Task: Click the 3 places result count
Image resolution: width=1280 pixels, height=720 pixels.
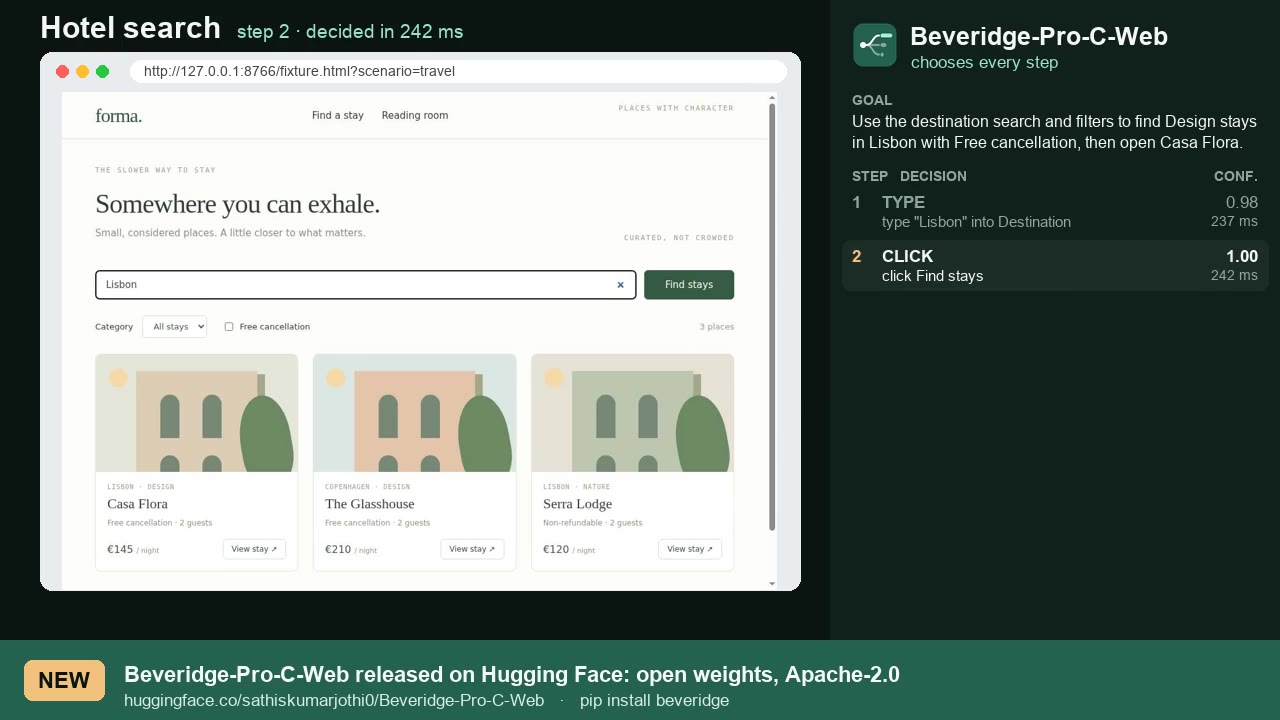Action: pos(717,327)
